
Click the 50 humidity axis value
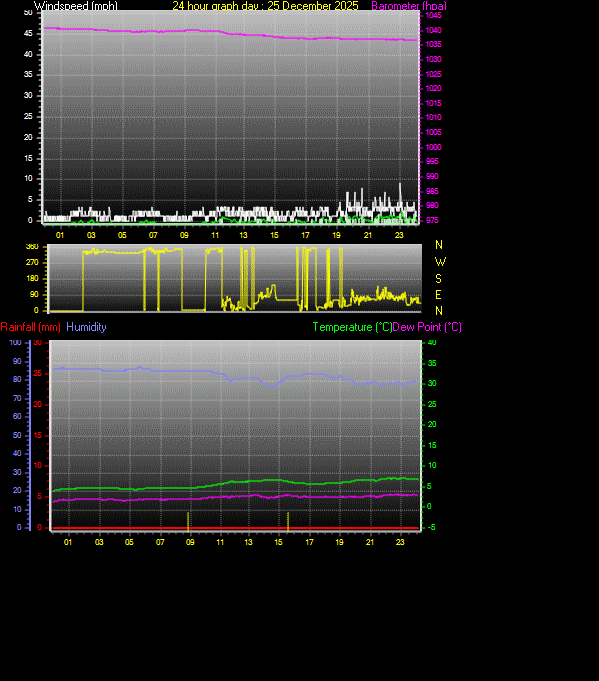(17, 435)
